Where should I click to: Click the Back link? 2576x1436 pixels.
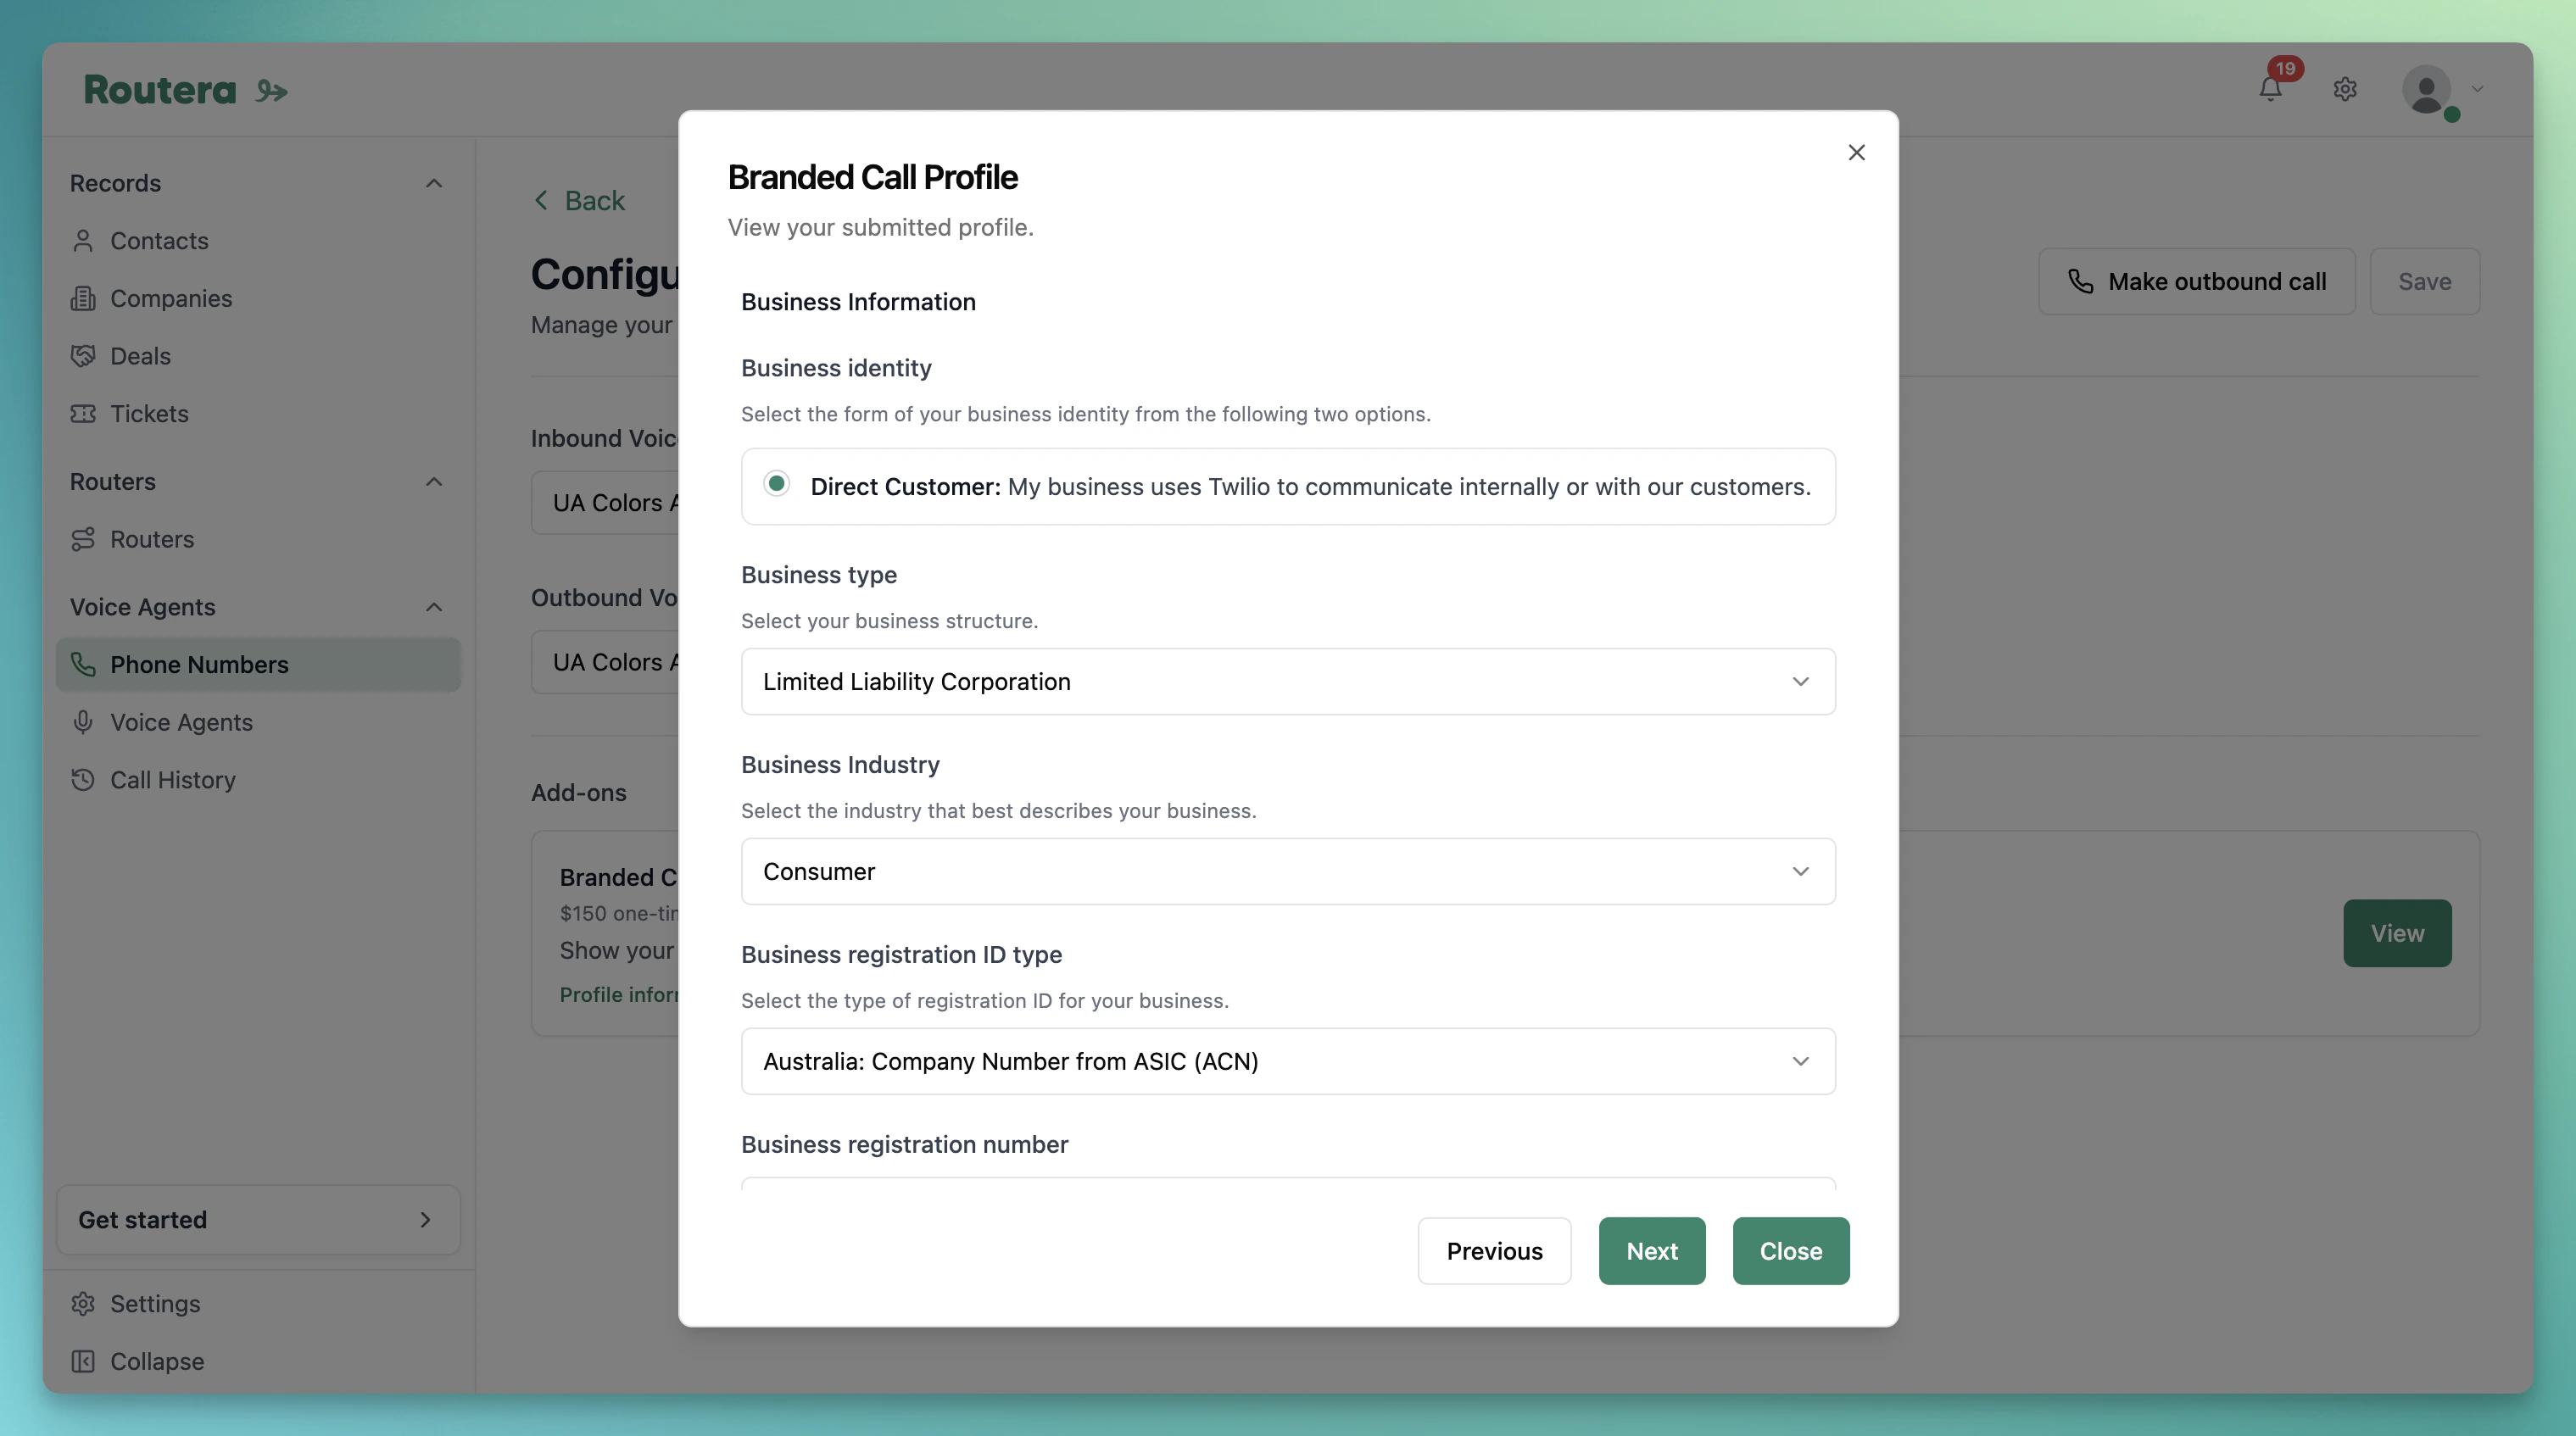coord(579,200)
